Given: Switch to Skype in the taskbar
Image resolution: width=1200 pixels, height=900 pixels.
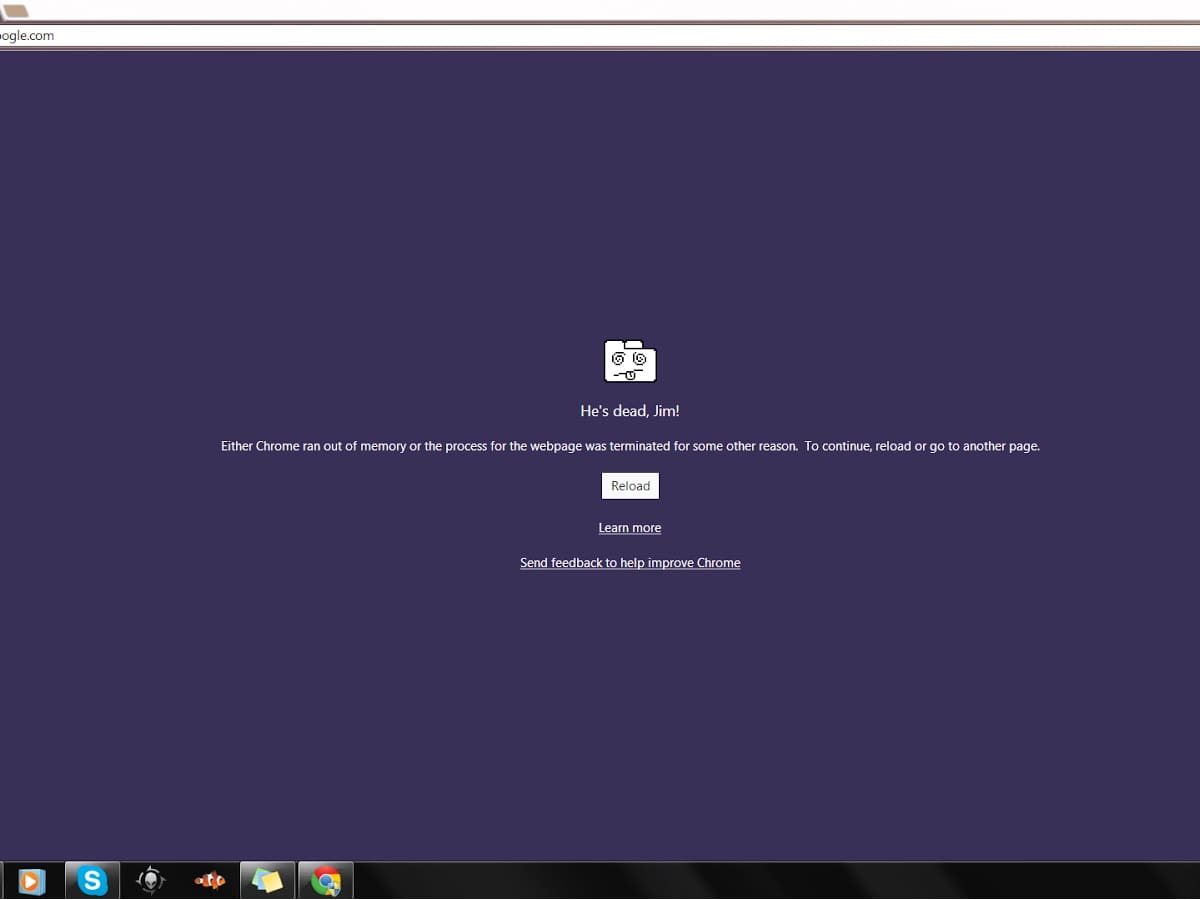Looking at the screenshot, I should pyautogui.click(x=93, y=880).
